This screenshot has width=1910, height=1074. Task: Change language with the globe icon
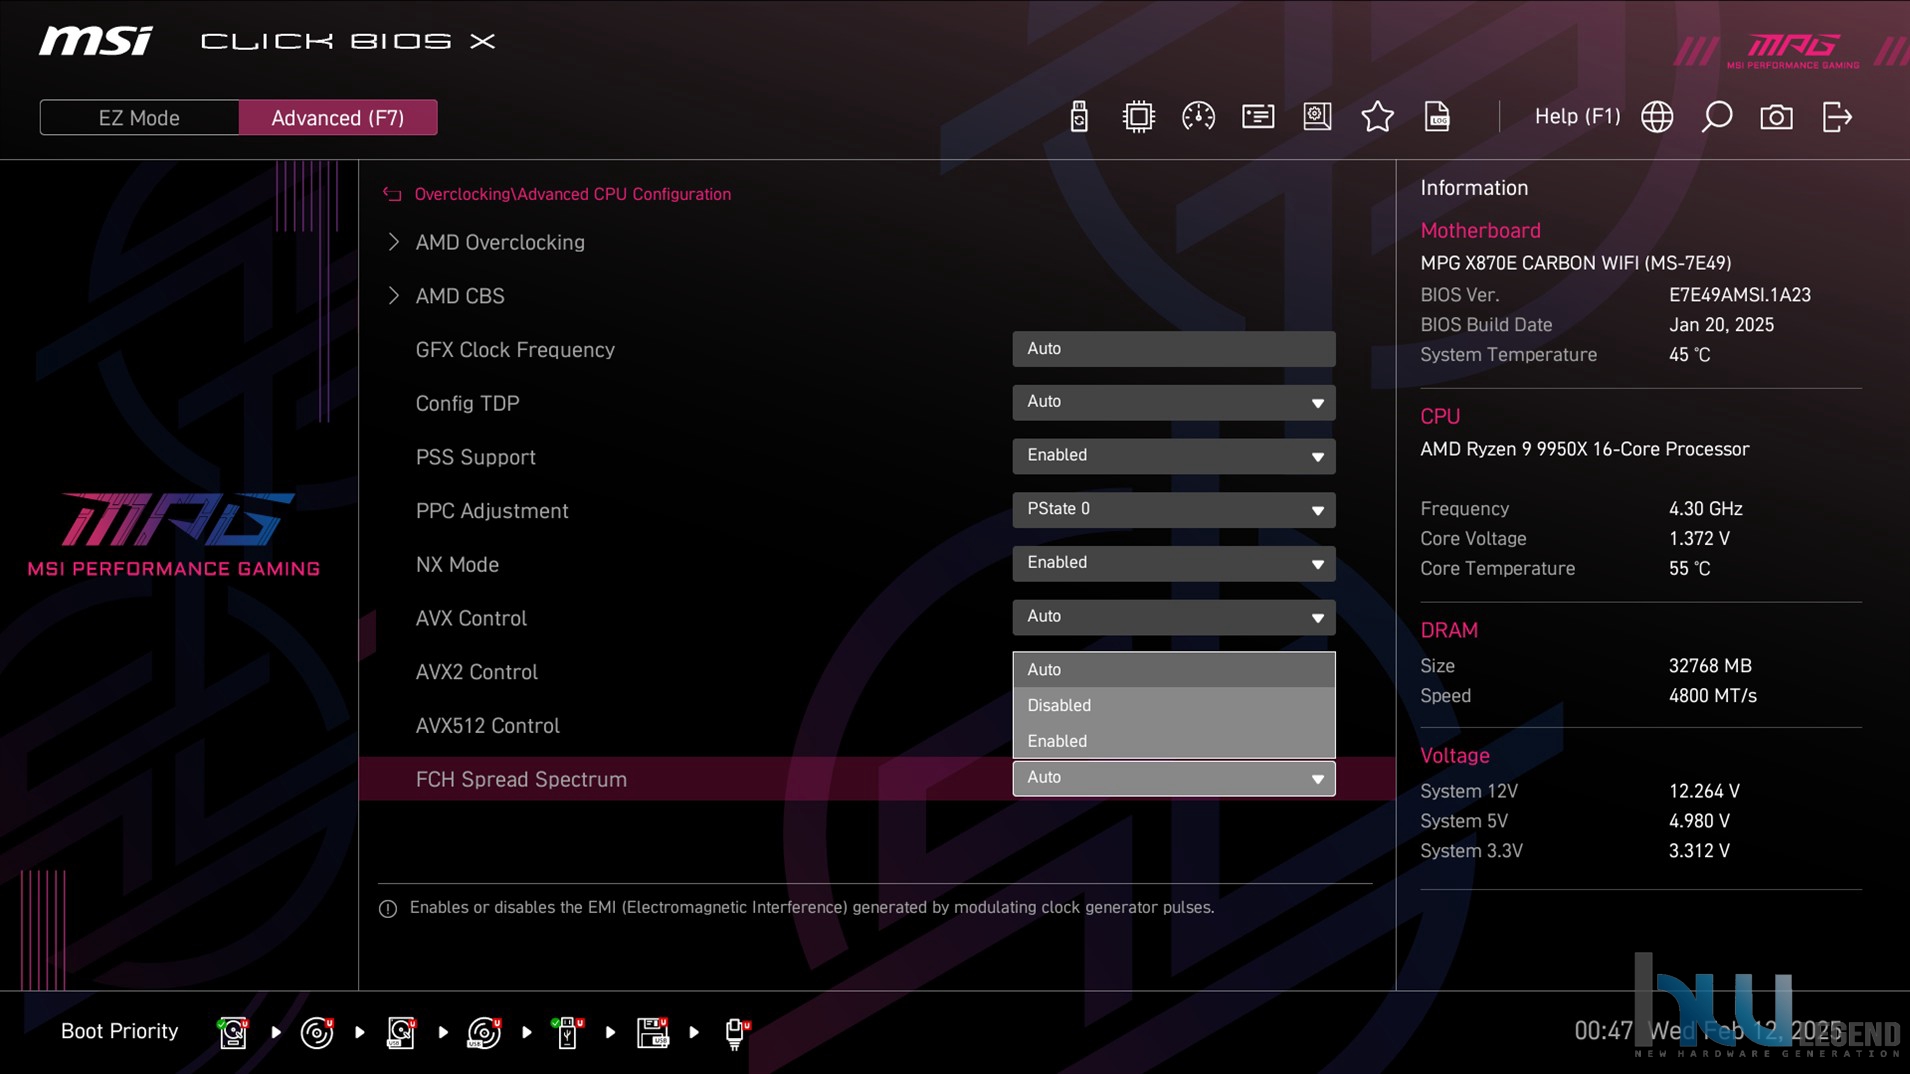[1657, 117]
